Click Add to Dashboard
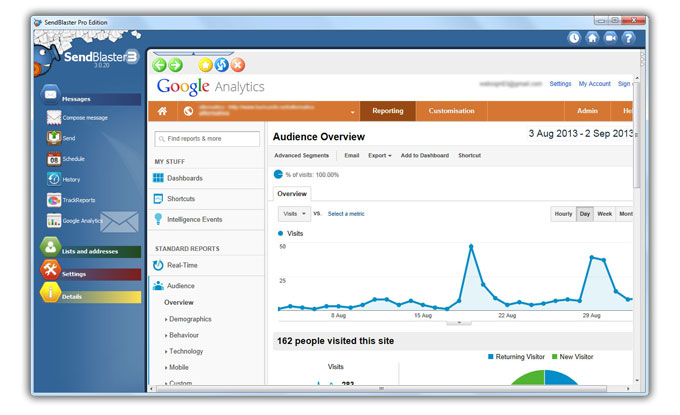 [x=425, y=155]
